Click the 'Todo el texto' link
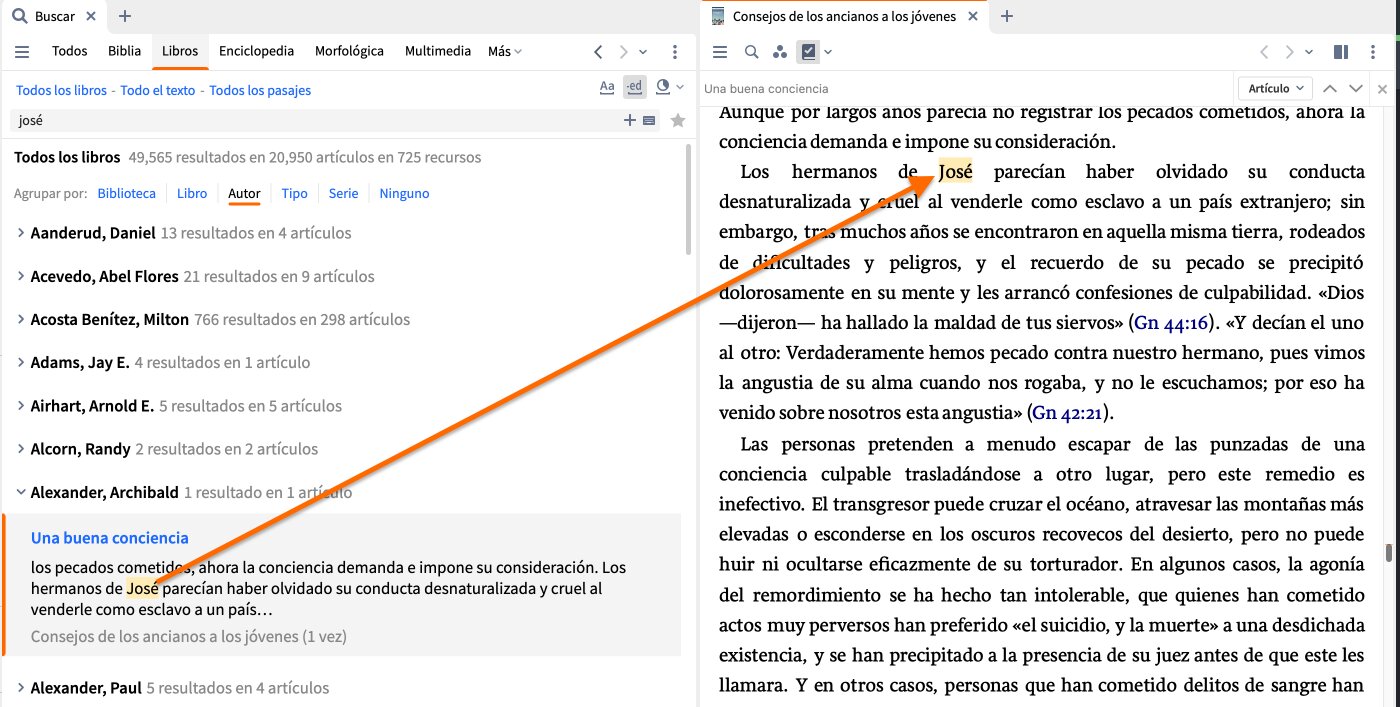The image size is (1400, 707). (158, 90)
